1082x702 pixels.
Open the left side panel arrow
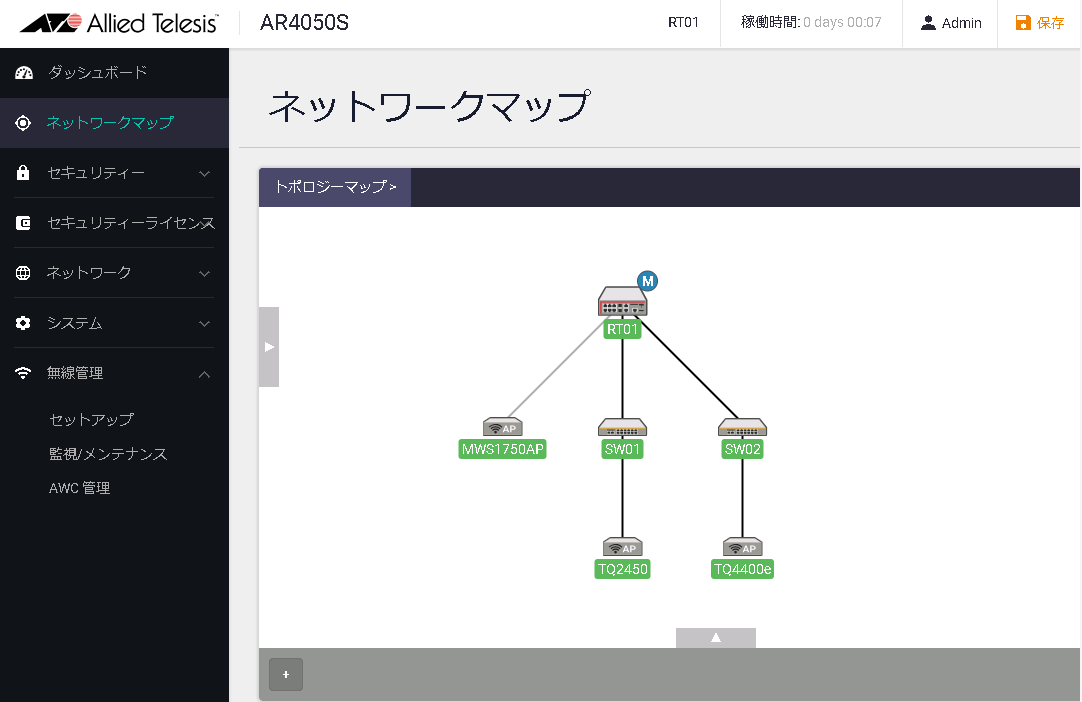269,347
